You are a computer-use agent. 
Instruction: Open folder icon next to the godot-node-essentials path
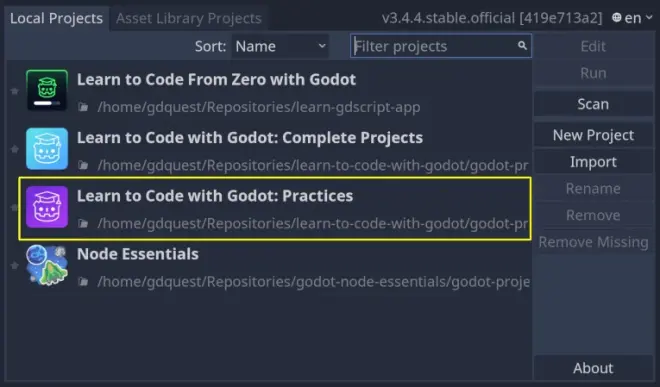(83, 281)
